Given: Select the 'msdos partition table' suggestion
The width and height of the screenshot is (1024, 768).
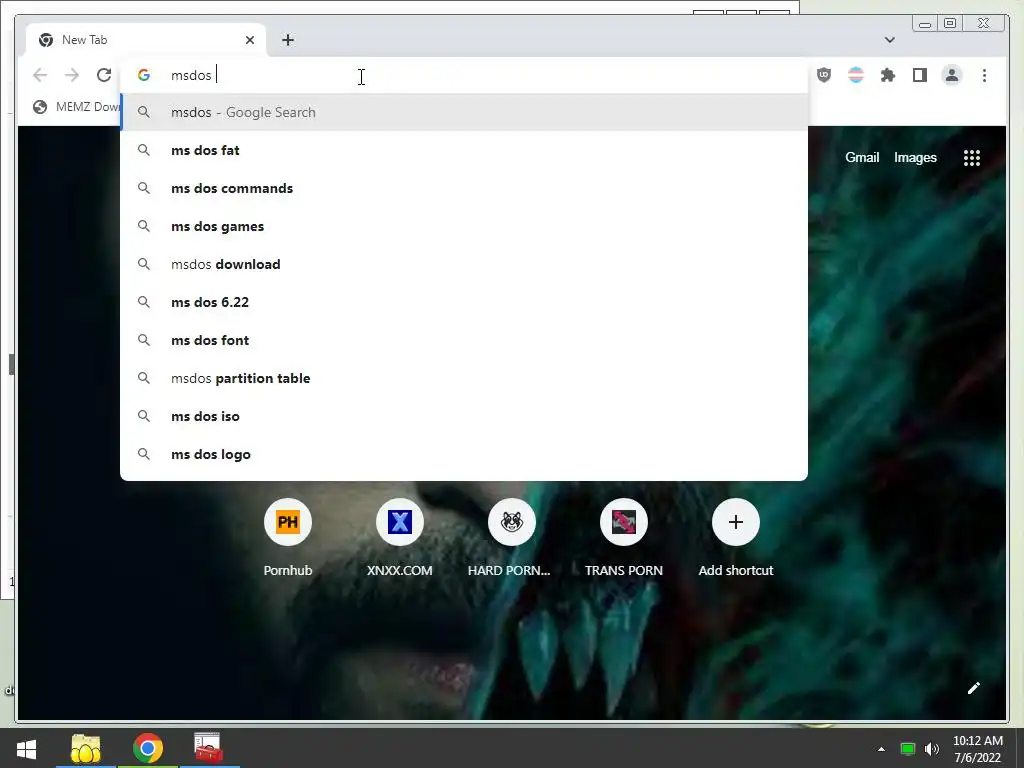Looking at the screenshot, I should 464,378.
